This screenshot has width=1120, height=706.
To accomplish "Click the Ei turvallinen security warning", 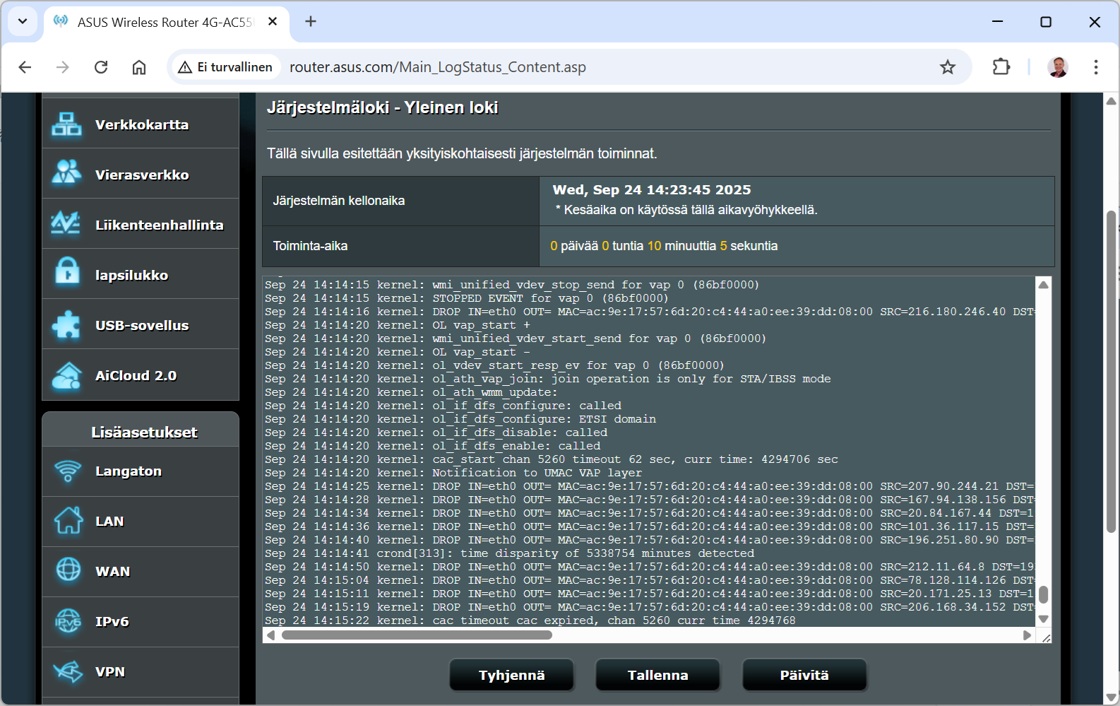I will (225, 67).
